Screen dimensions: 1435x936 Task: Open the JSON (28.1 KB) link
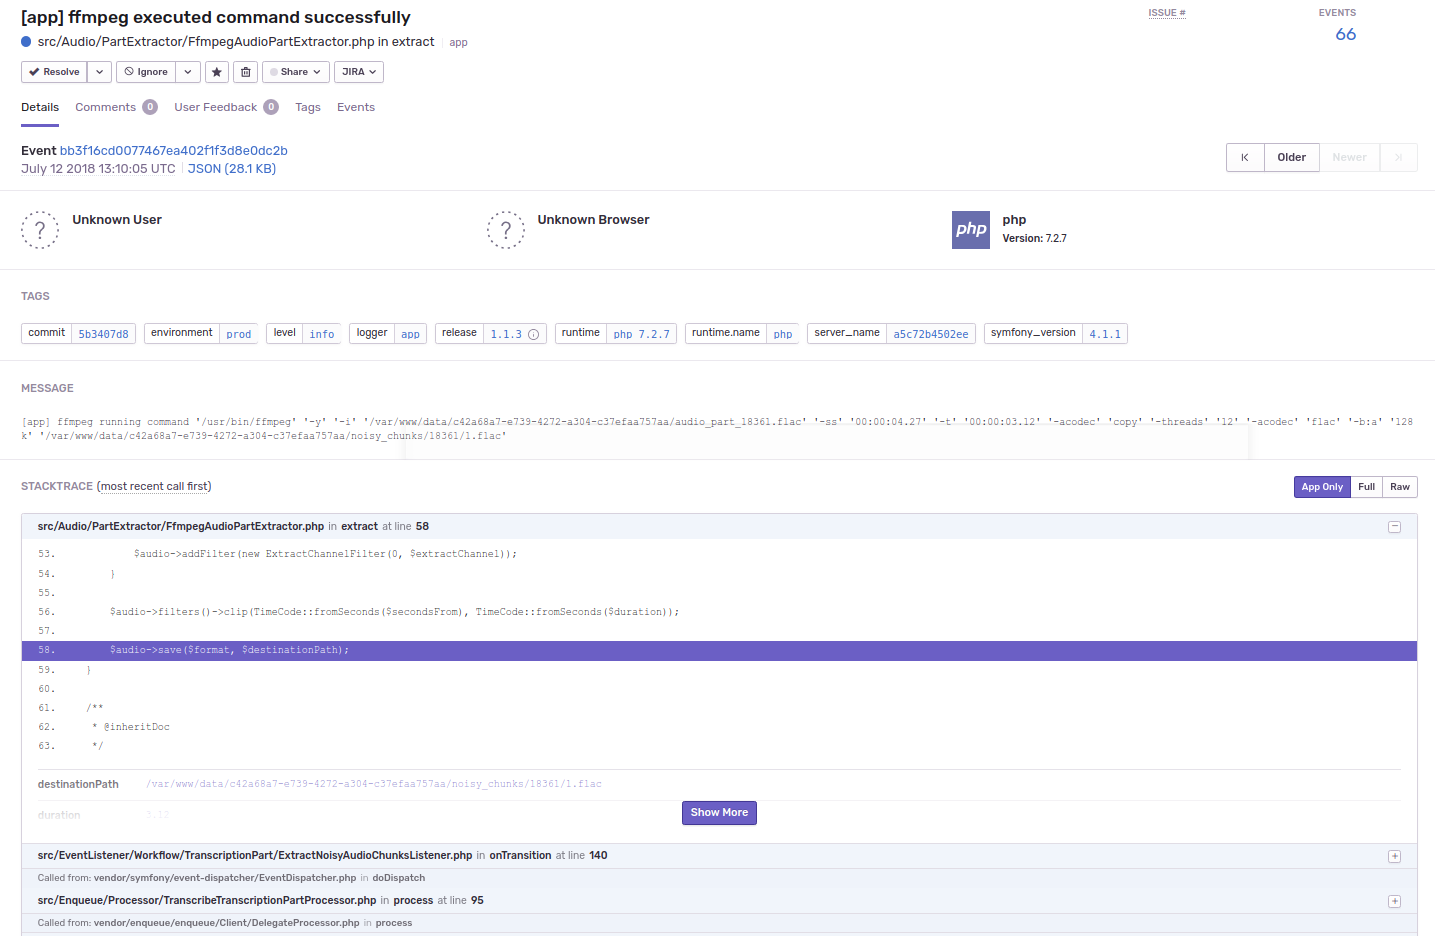pyautogui.click(x=232, y=169)
